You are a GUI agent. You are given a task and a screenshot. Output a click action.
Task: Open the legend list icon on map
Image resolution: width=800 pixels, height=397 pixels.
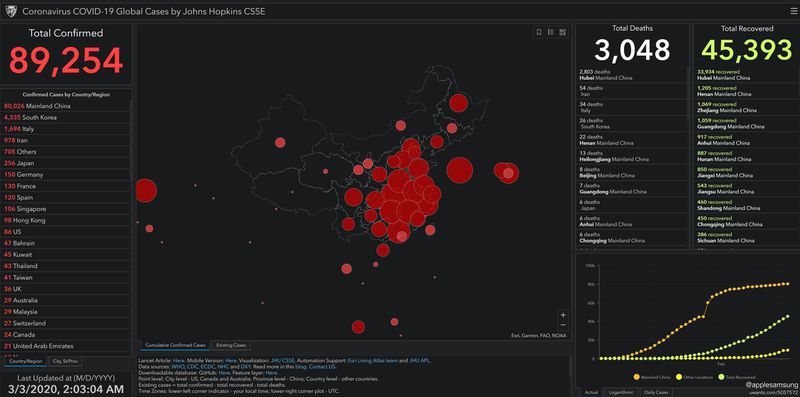coord(551,32)
